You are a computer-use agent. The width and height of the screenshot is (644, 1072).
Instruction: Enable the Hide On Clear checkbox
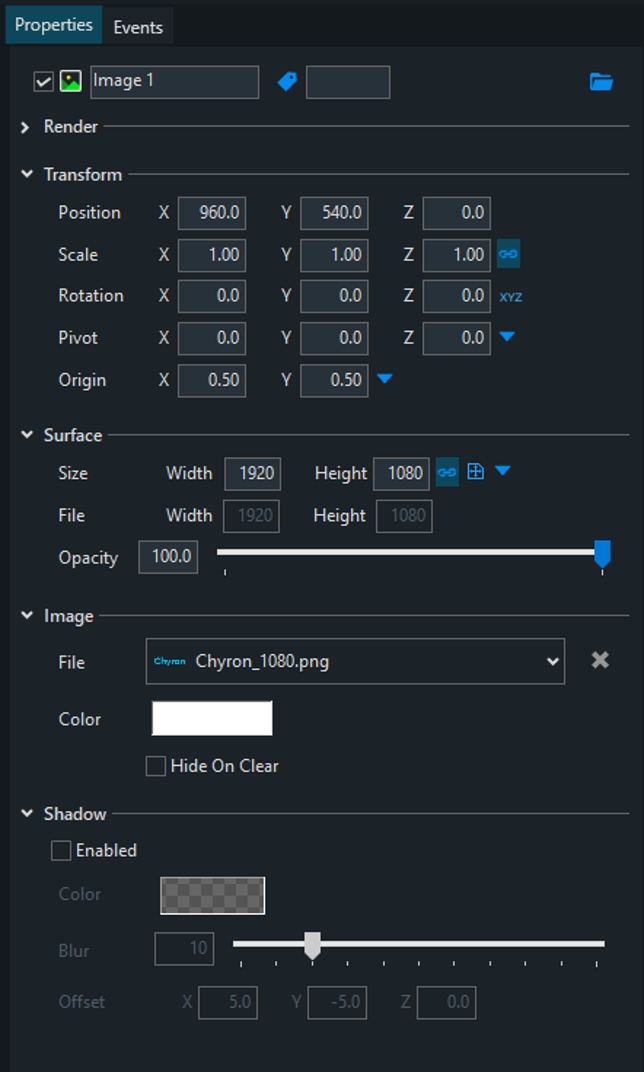(x=156, y=766)
